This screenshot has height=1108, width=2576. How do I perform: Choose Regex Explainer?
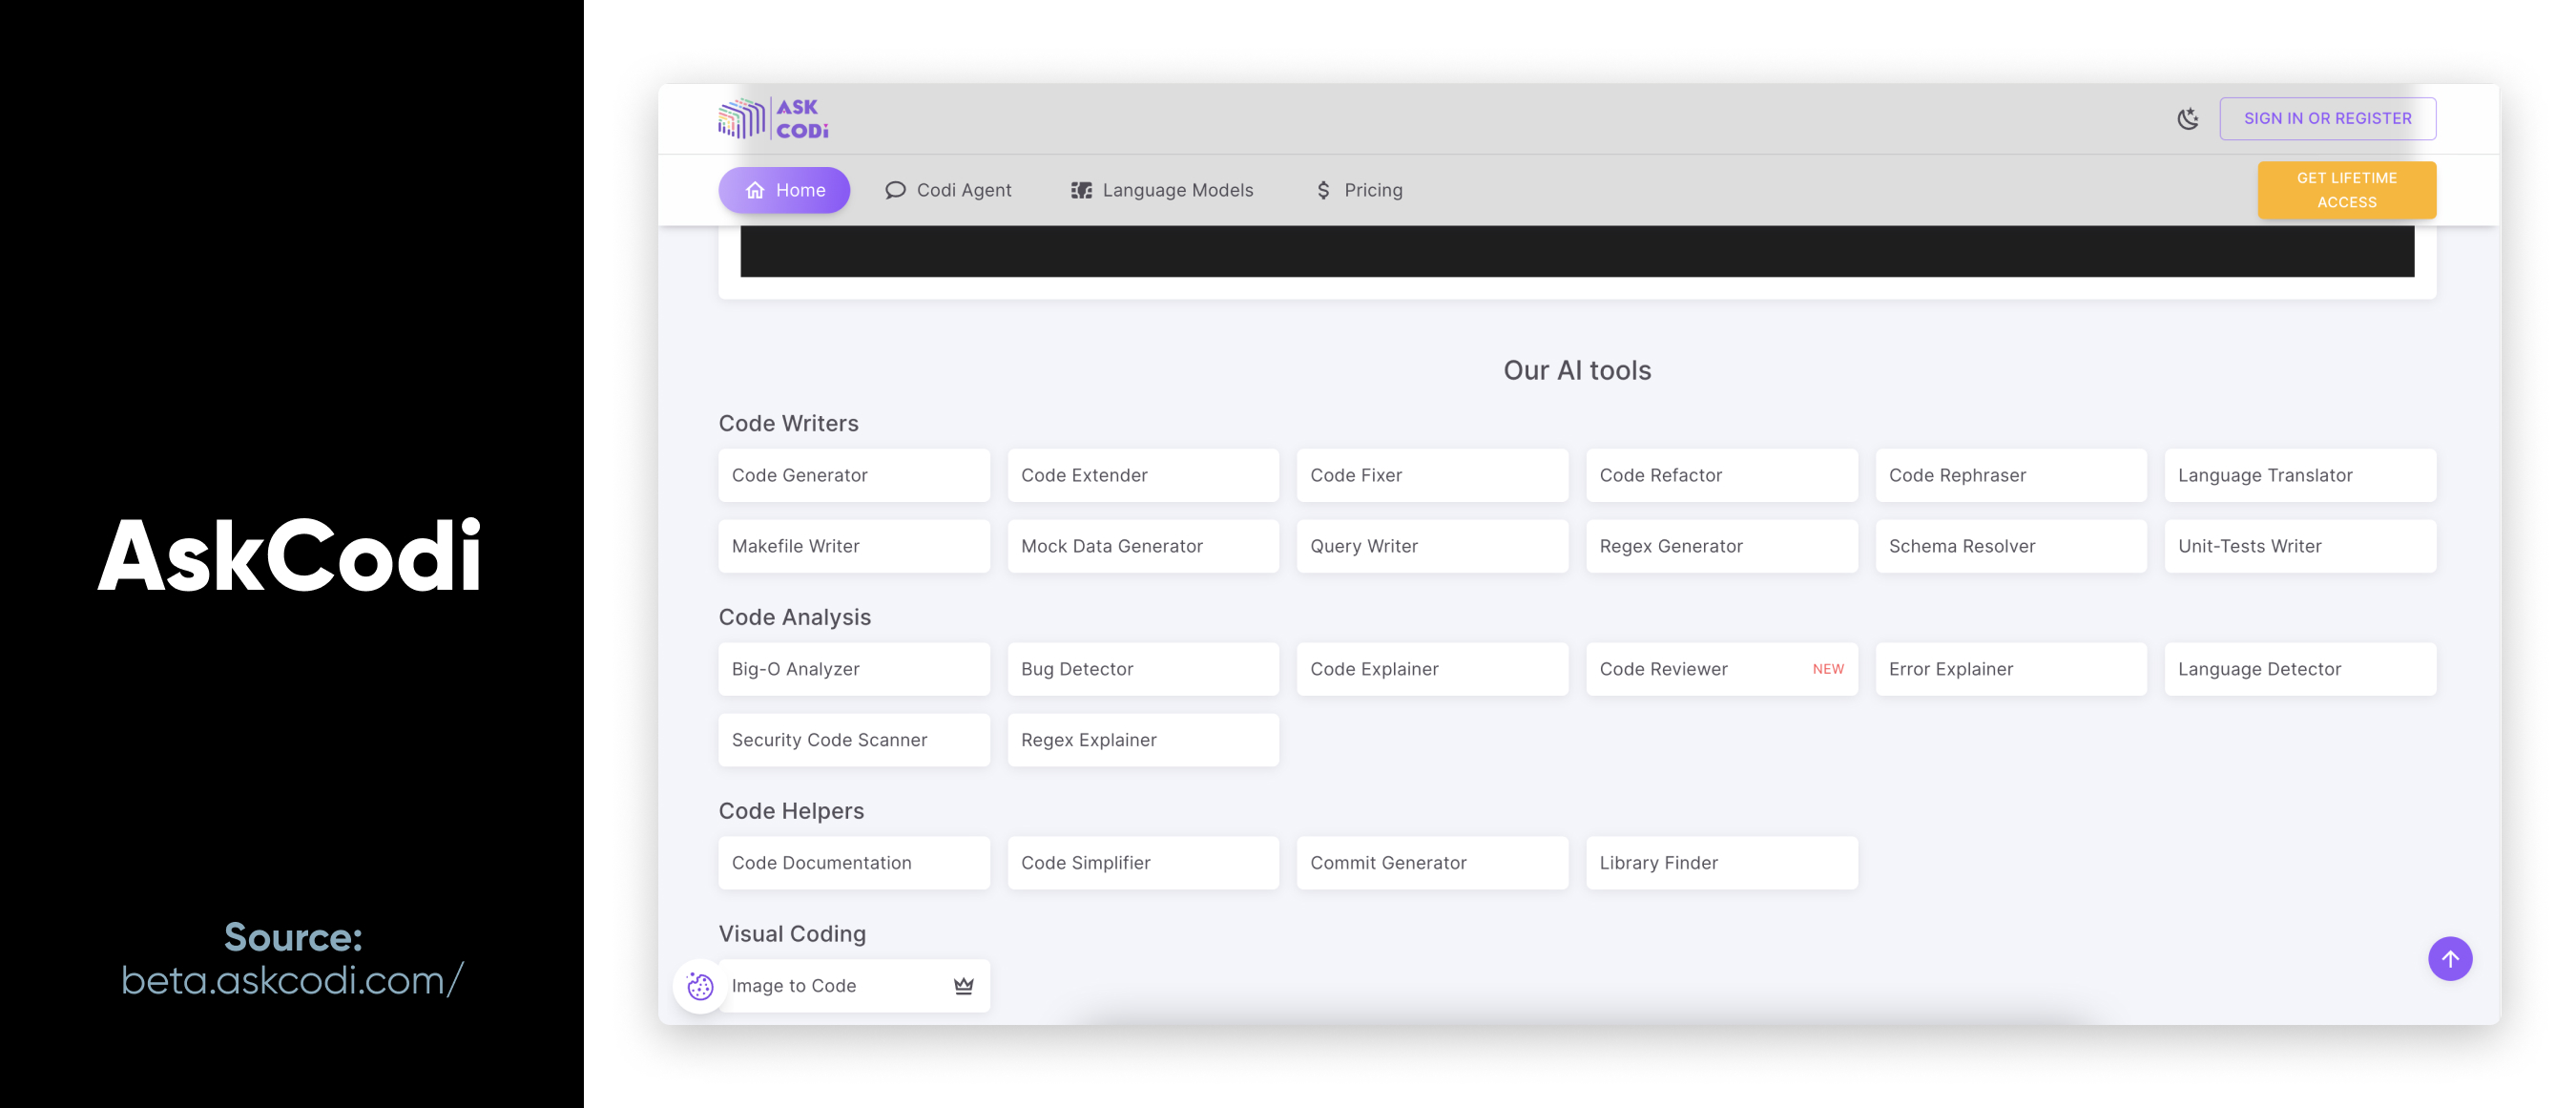pyautogui.click(x=1143, y=740)
